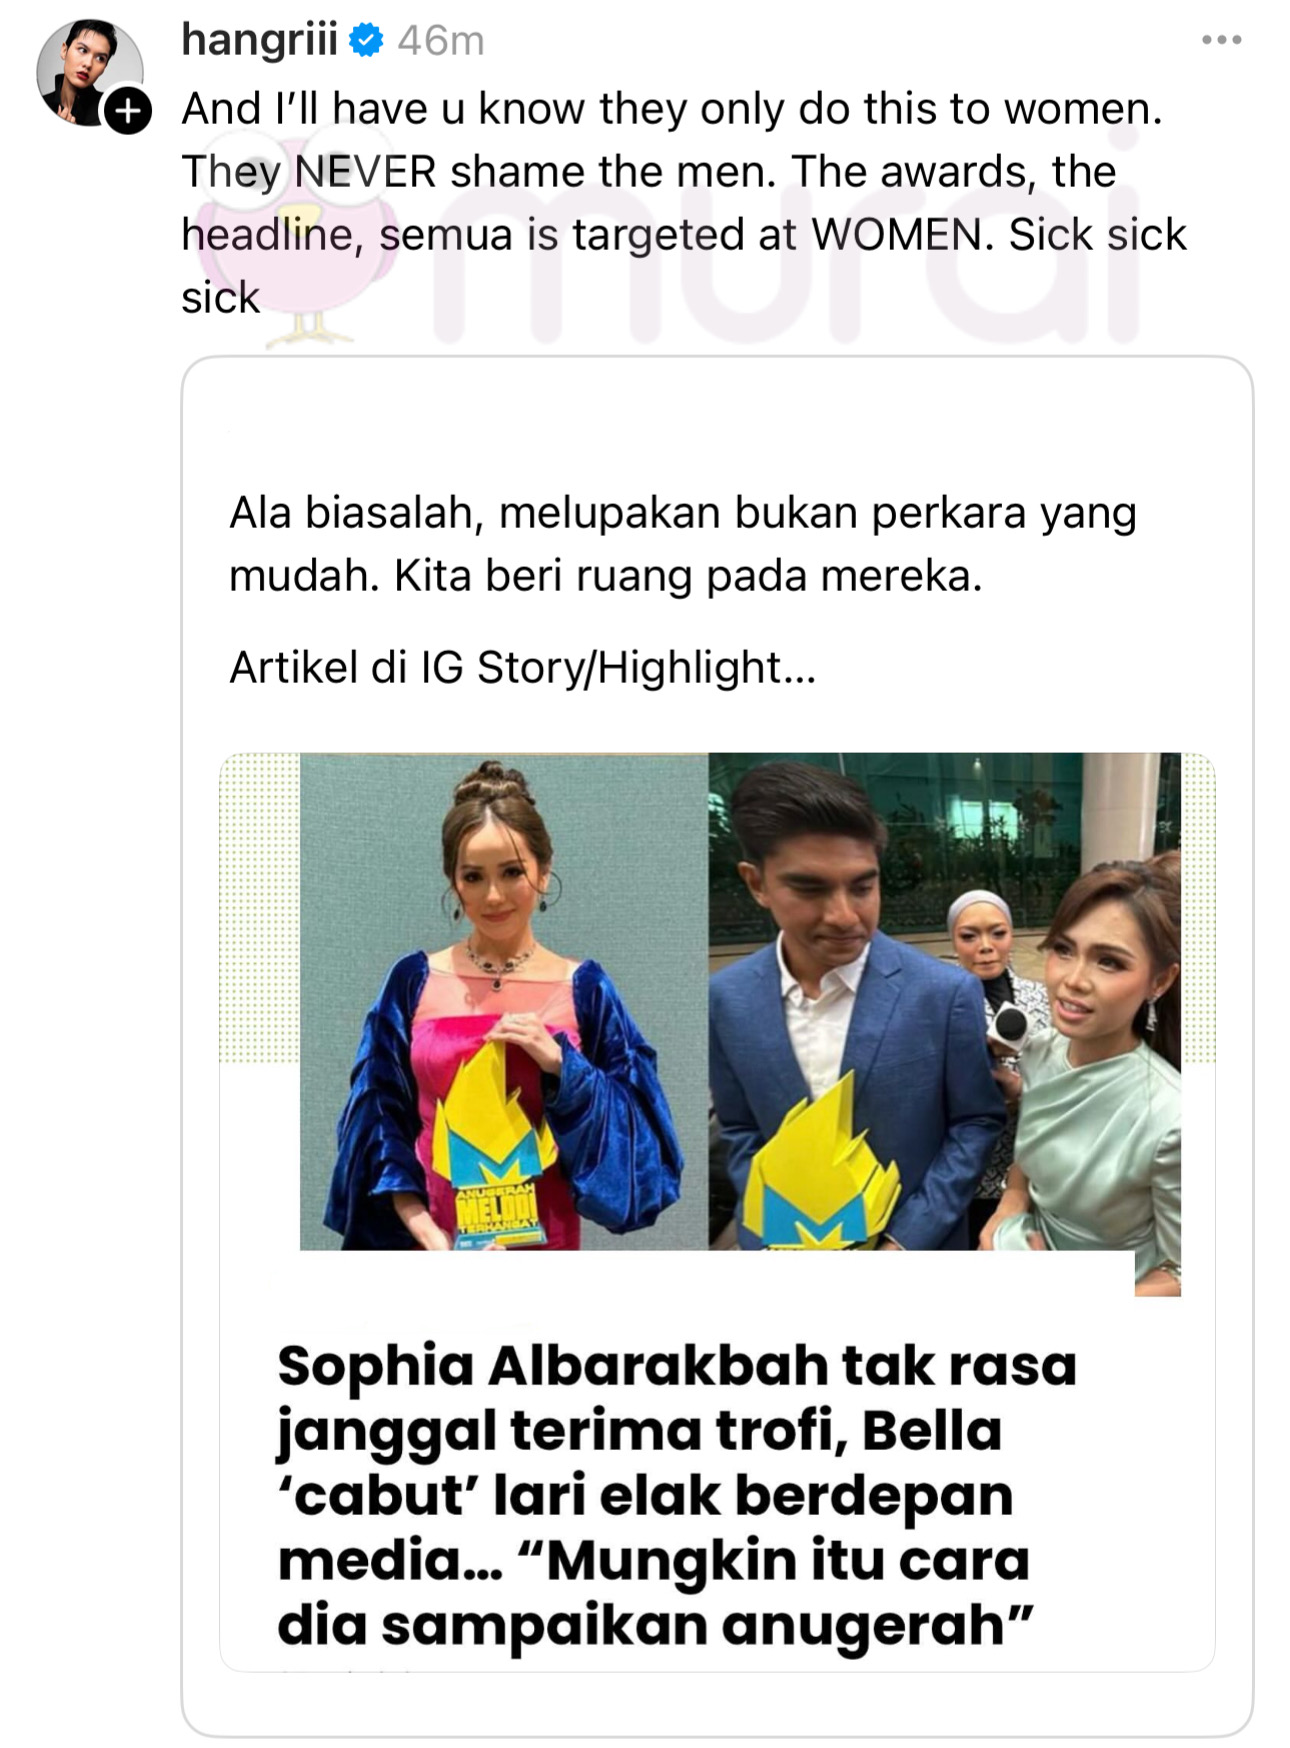Screen dimensions: 1290x1748
Task: Open the quoted post card border area
Action: pos(716,1046)
